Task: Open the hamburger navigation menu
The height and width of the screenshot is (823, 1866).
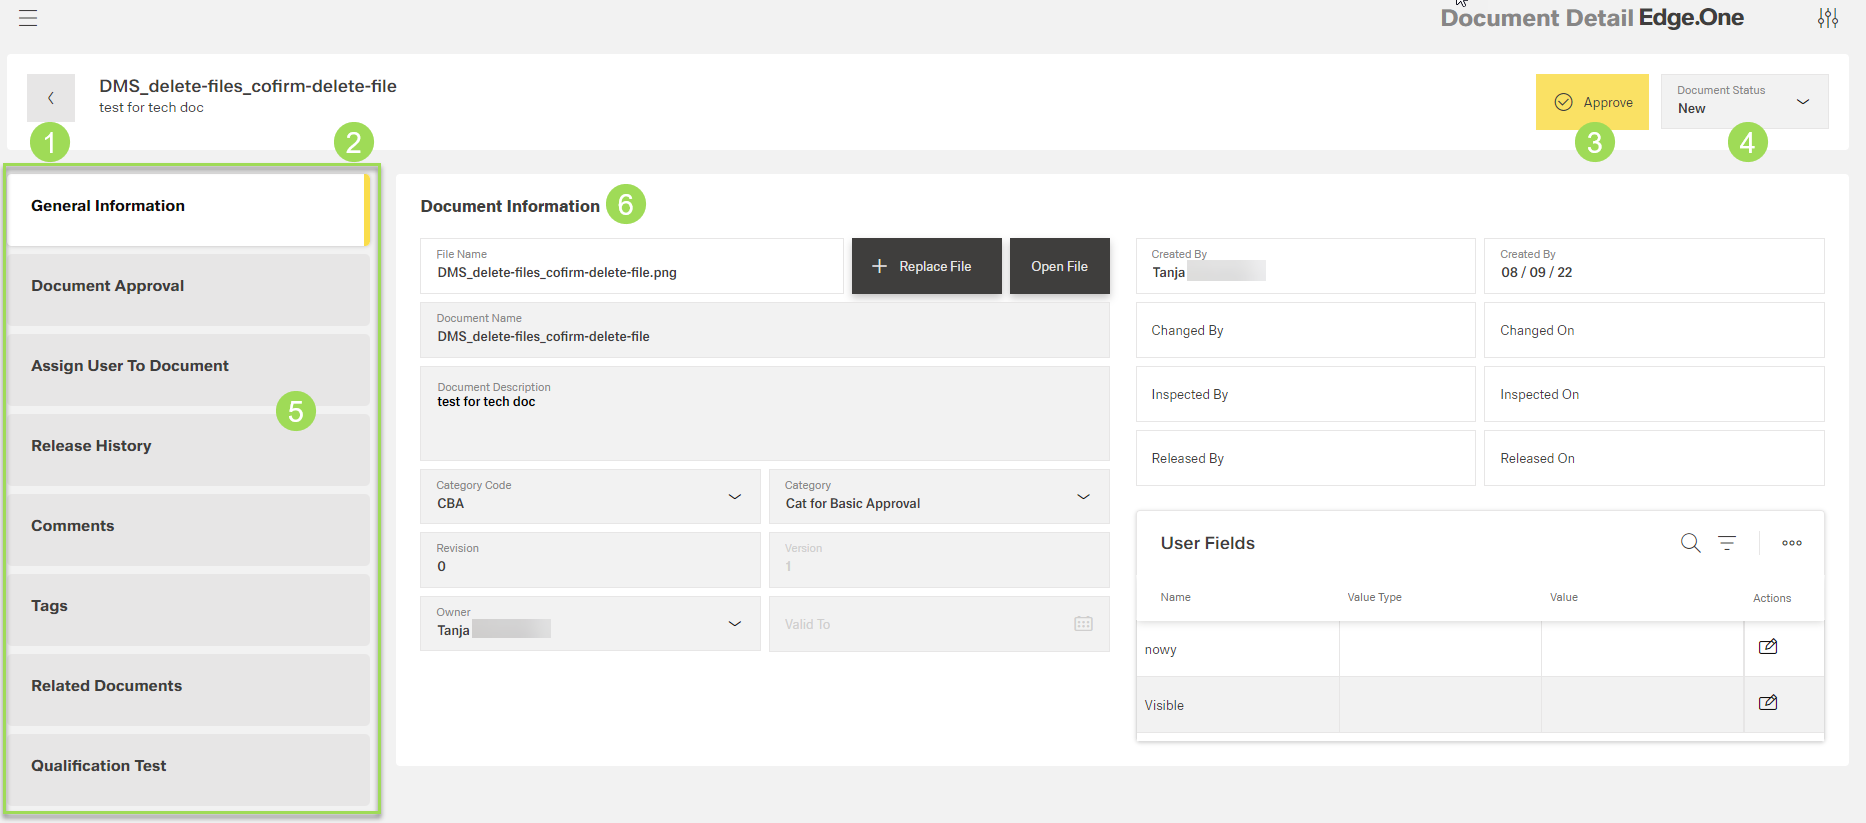Action: 28,18
